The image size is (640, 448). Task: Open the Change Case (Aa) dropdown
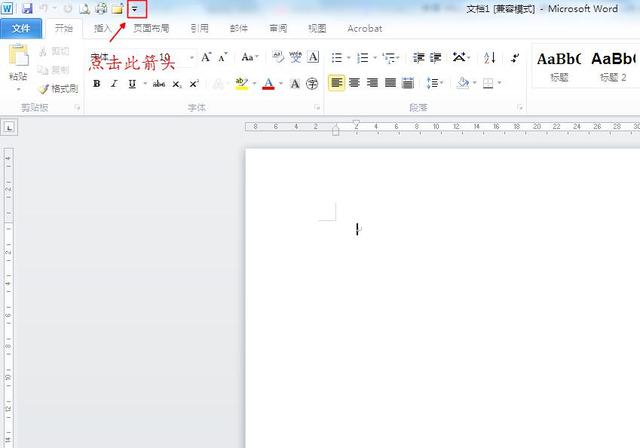click(x=249, y=57)
